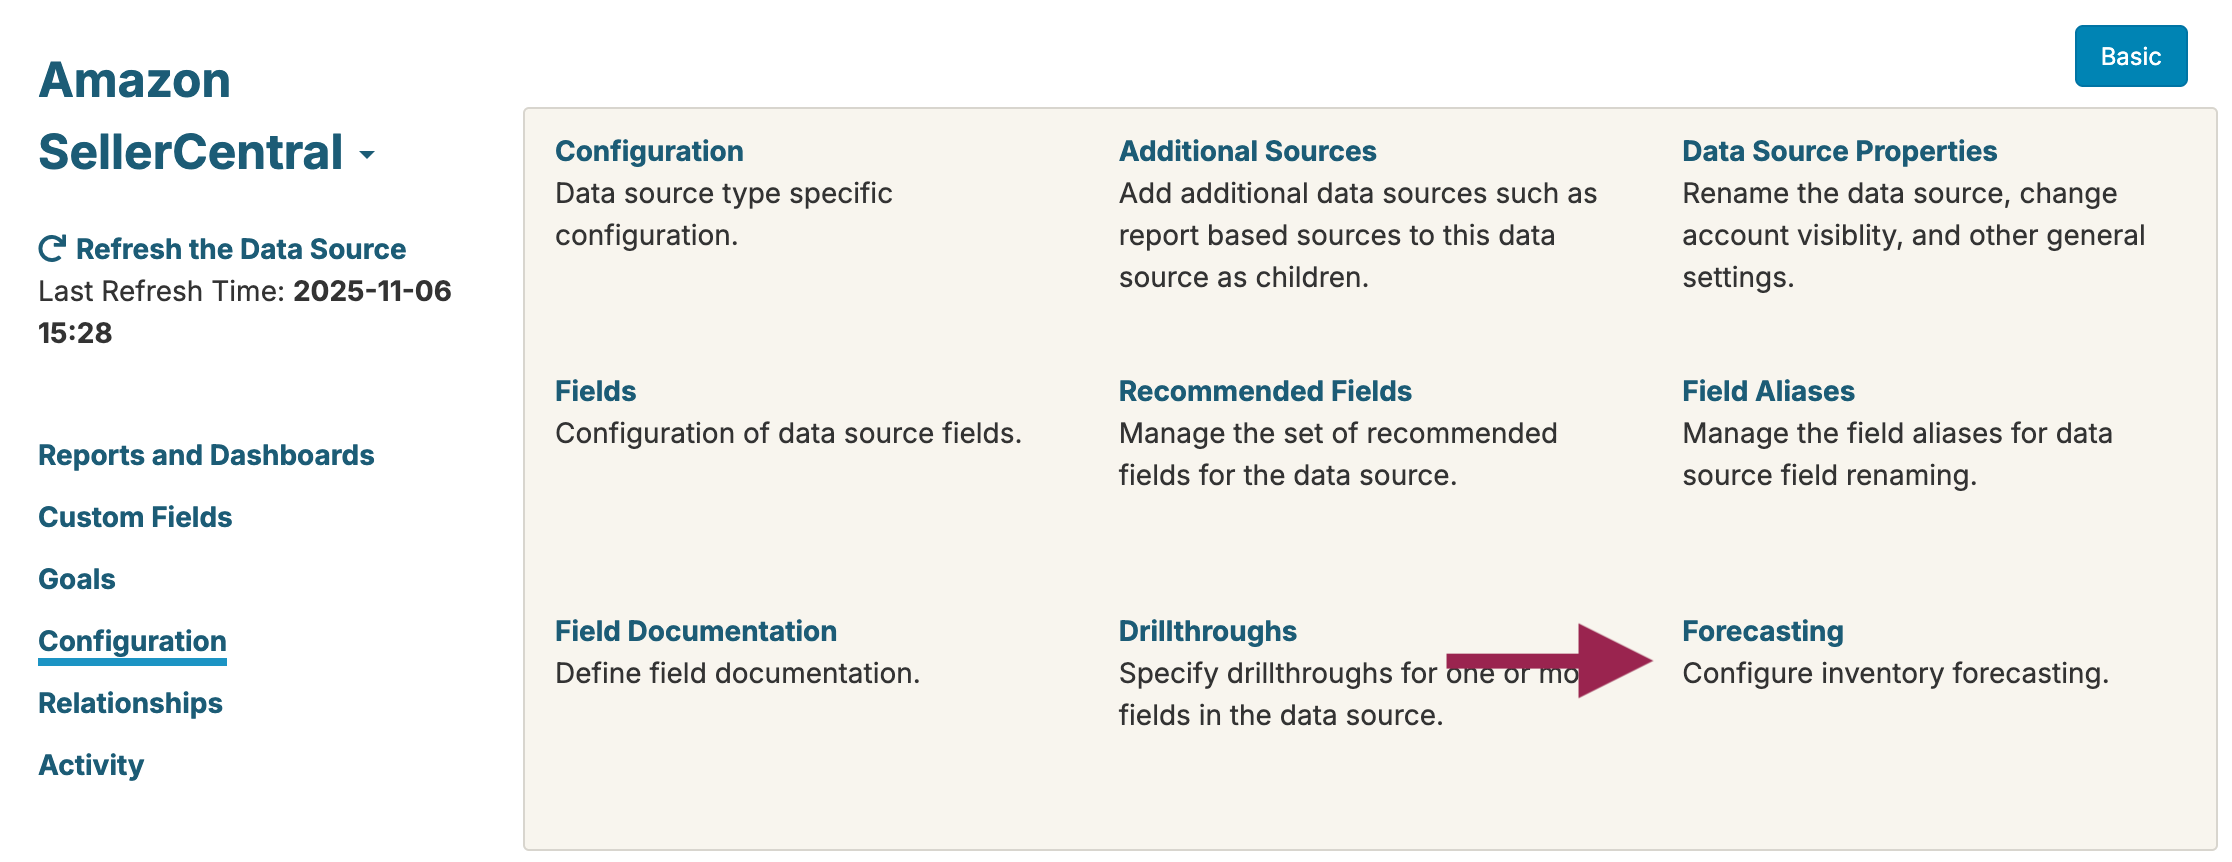View the Activity sidebar item
2232x862 pixels.
[91, 765]
